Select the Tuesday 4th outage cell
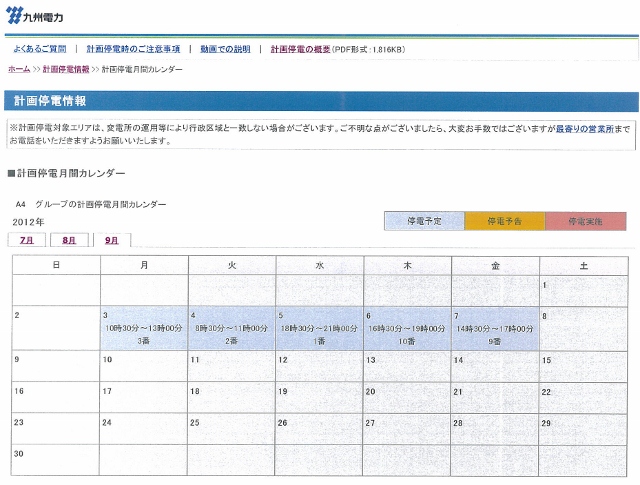The image size is (640, 485). click(x=231, y=328)
